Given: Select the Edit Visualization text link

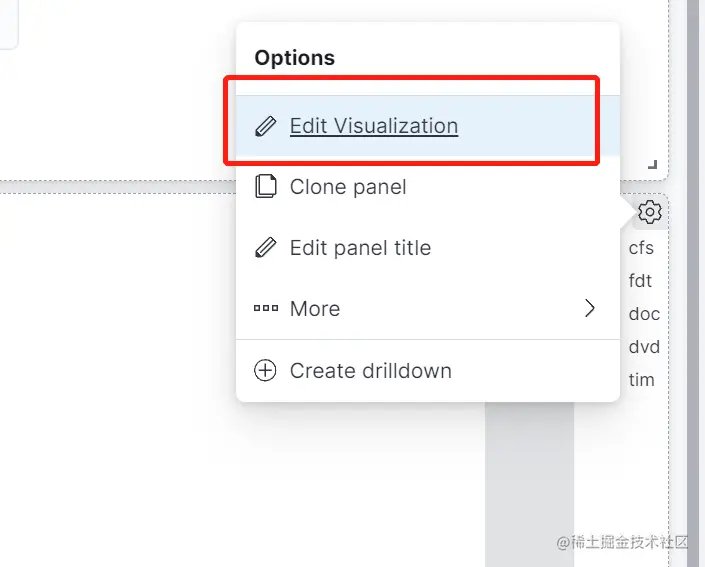Looking at the screenshot, I should [x=374, y=127].
